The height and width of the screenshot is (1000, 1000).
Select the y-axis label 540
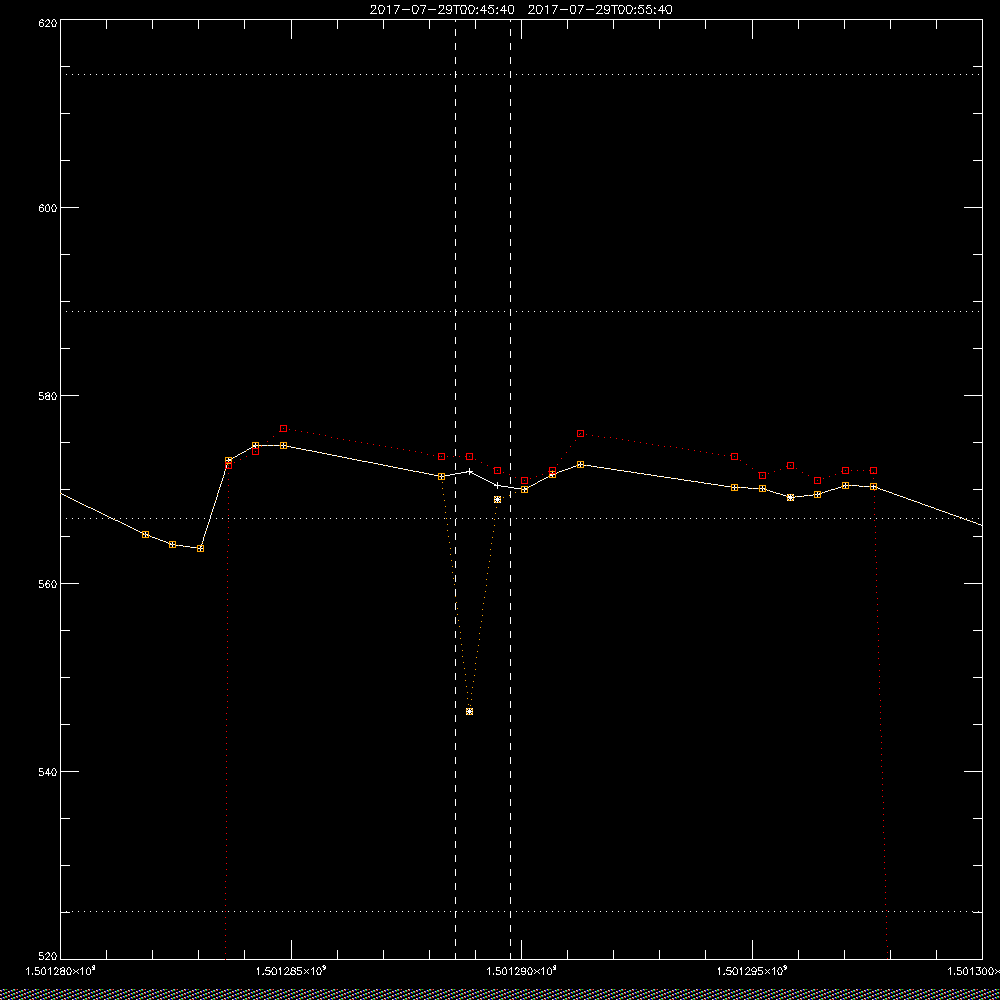49,771
